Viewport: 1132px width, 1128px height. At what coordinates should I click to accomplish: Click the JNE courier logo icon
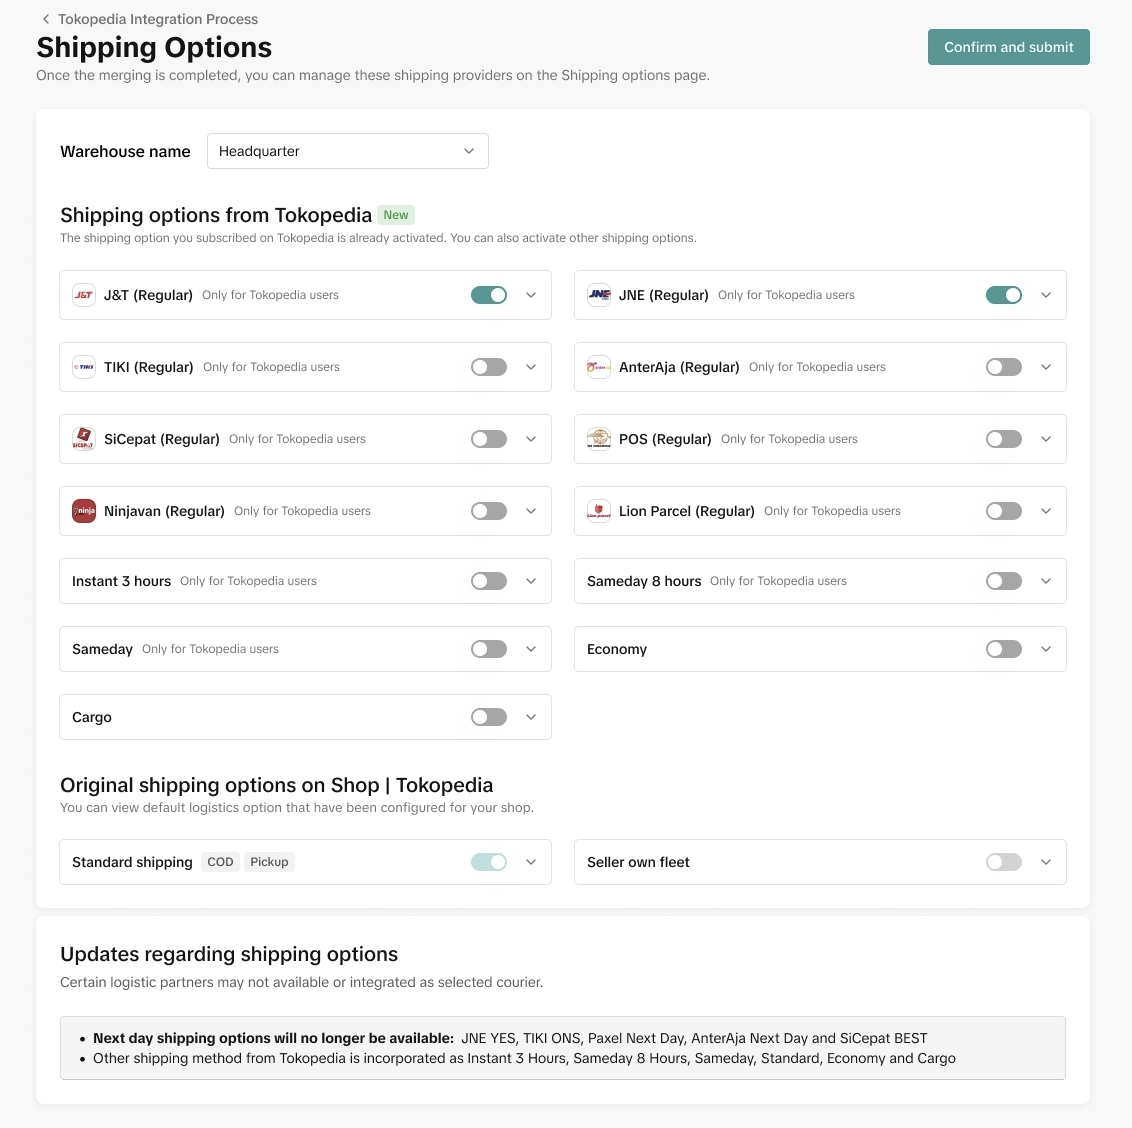pyautogui.click(x=599, y=295)
